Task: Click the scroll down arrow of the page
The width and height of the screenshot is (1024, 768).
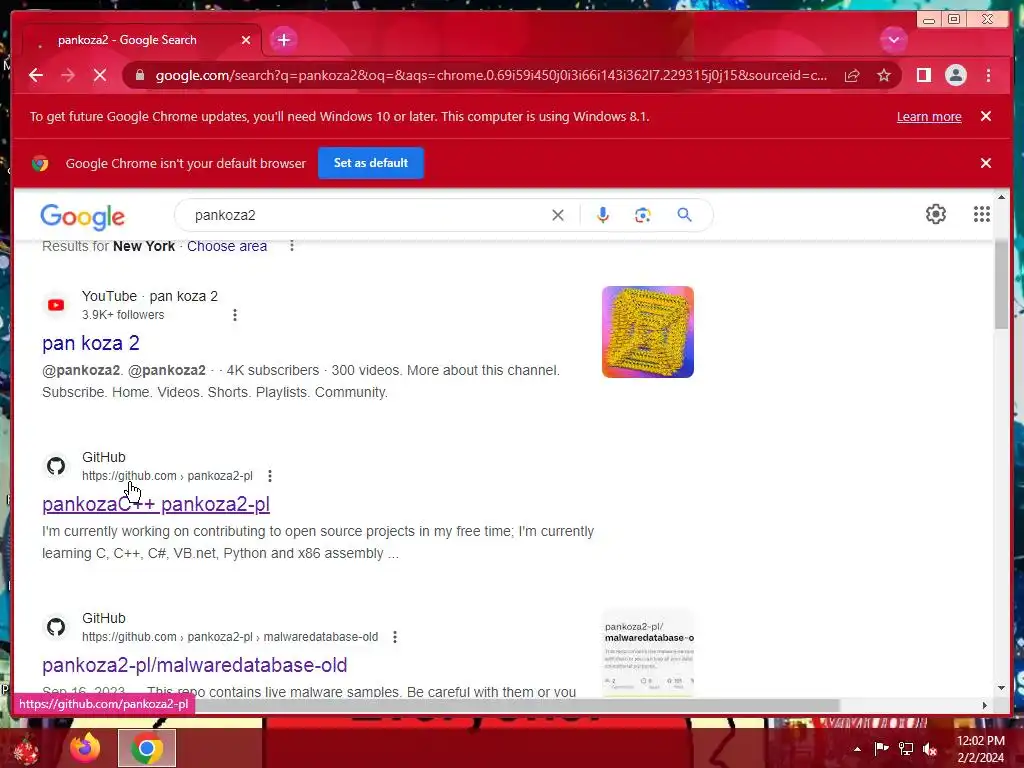Action: click(x=1001, y=688)
